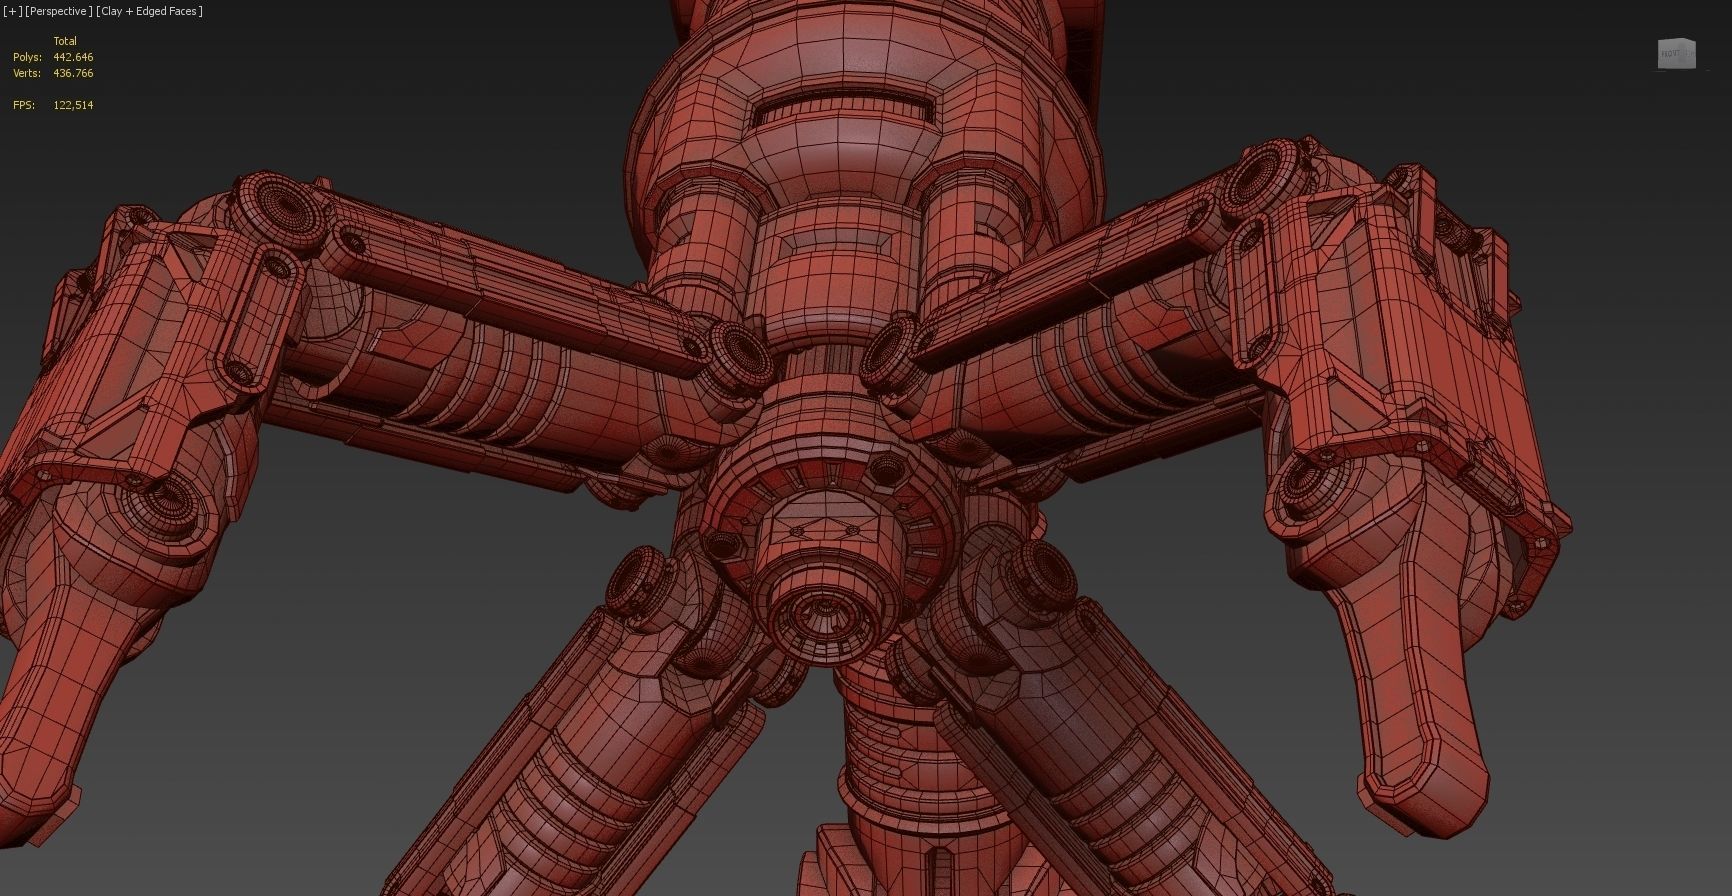This screenshot has height=896, width=1732.
Task: Click the Polys: statistics label
Action: point(27,57)
